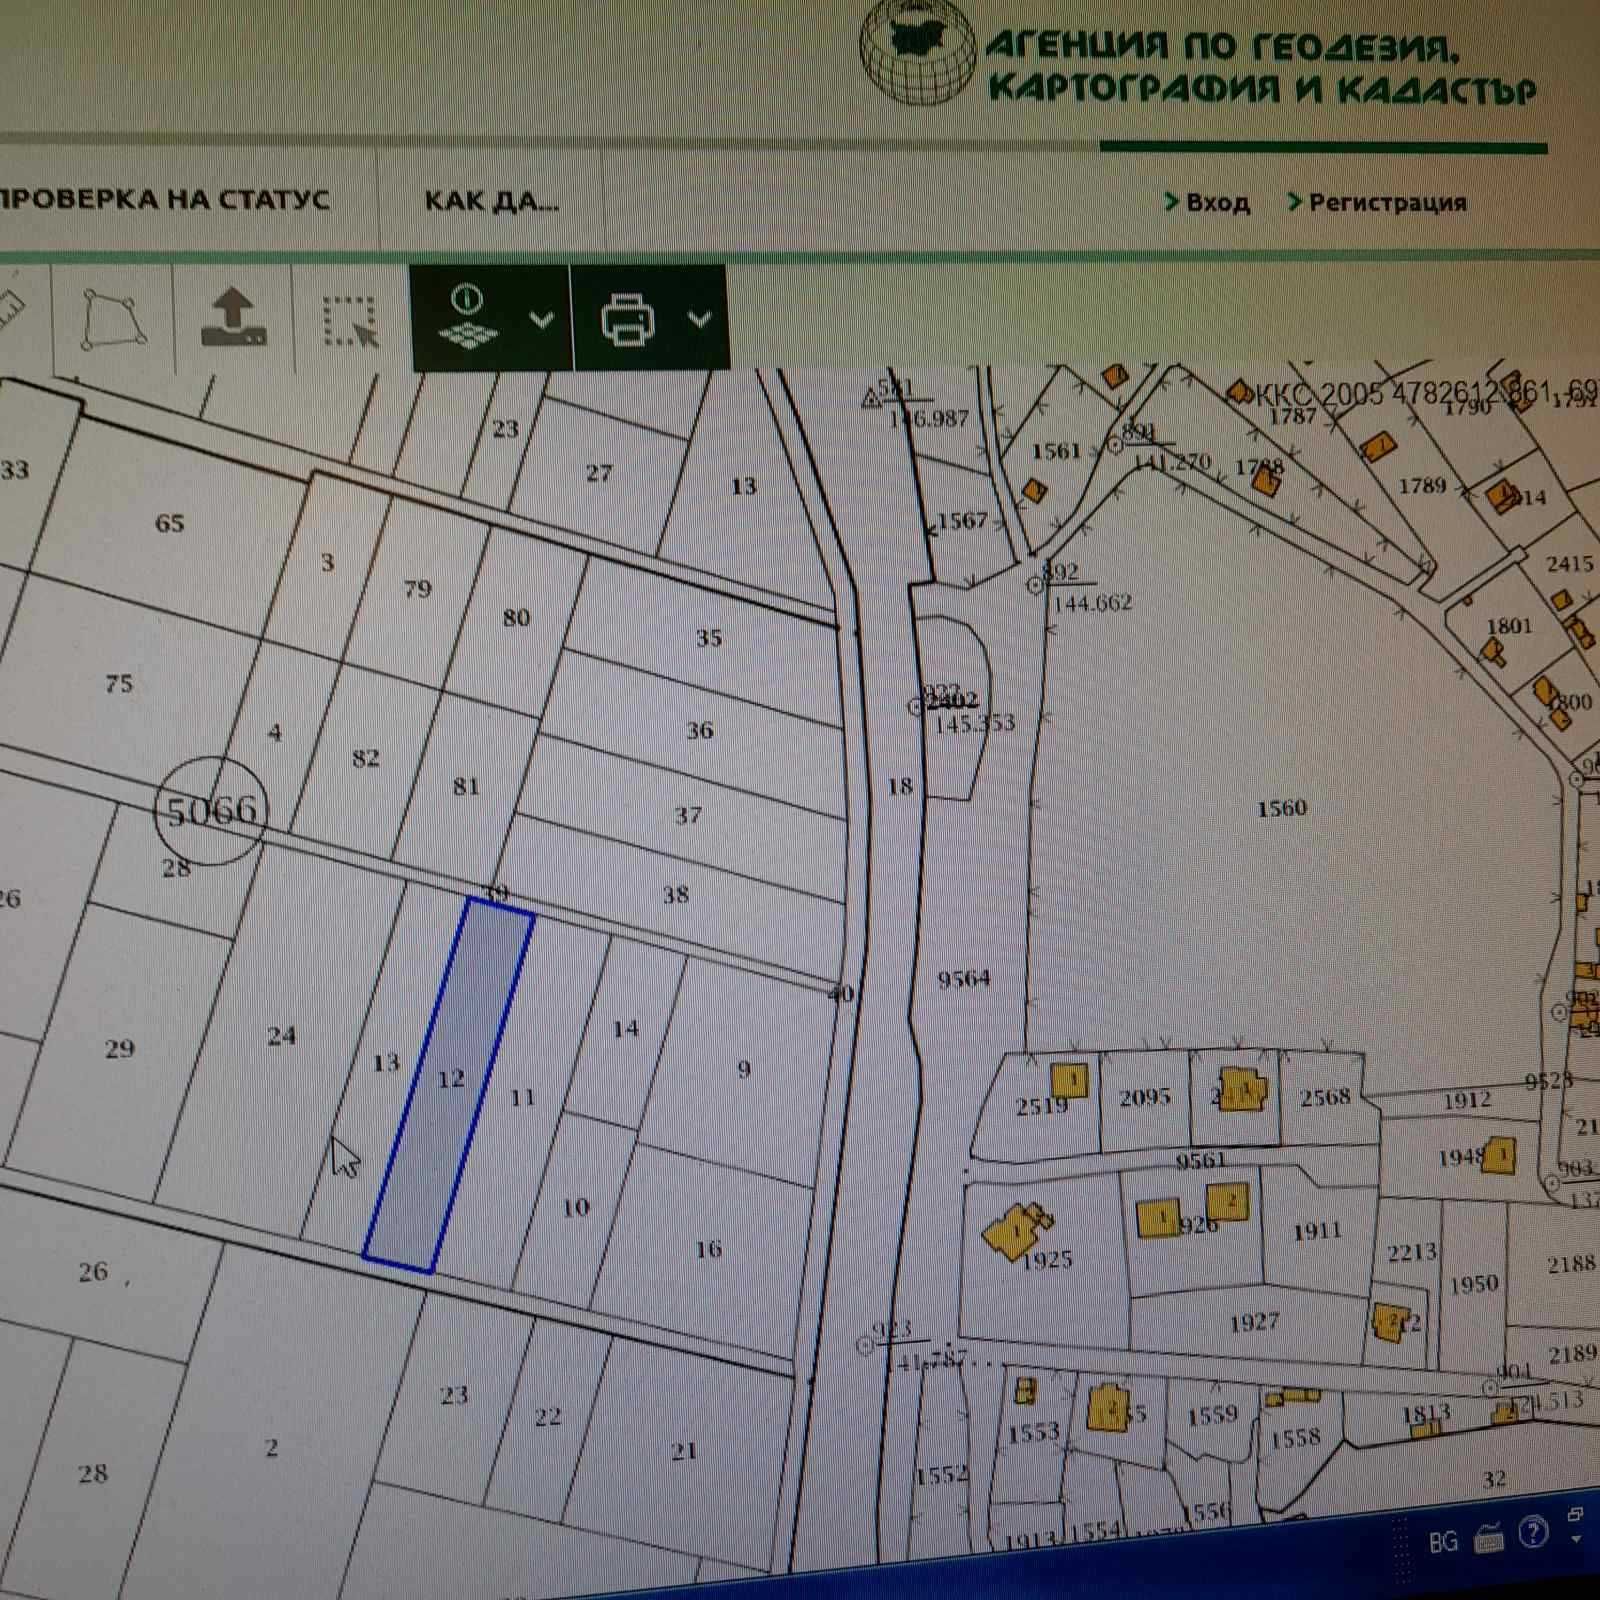Pick parcel 27 on the map
This screenshot has height=1600, width=1600.
[598, 473]
